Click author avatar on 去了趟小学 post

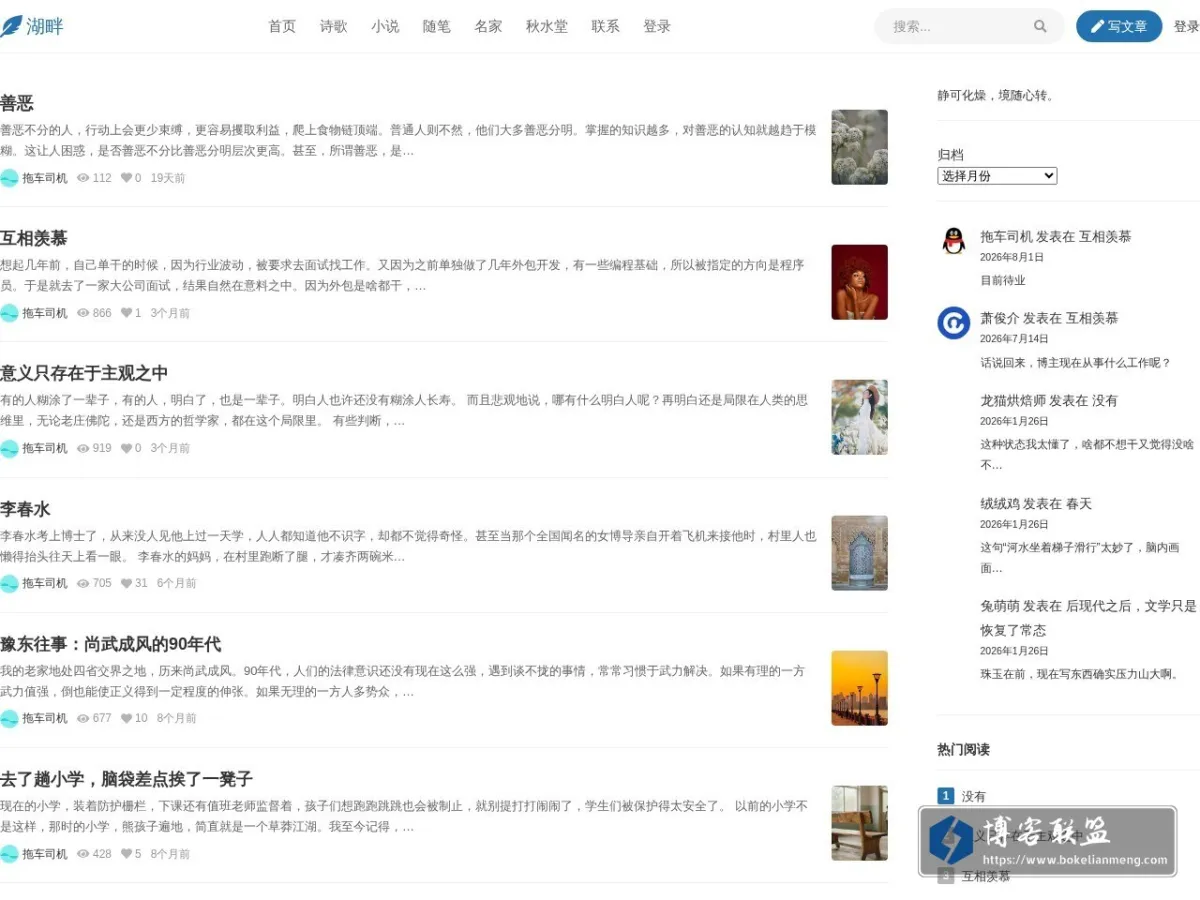pos(9,854)
